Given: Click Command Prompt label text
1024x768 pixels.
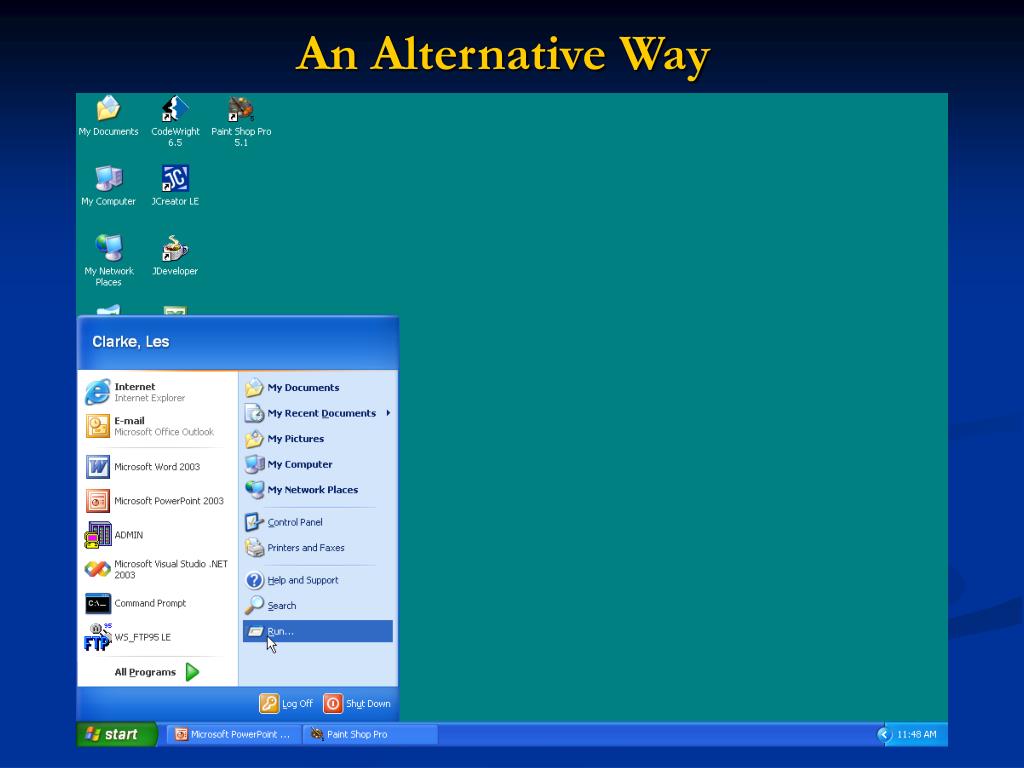Looking at the screenshot, I should 150,603.
